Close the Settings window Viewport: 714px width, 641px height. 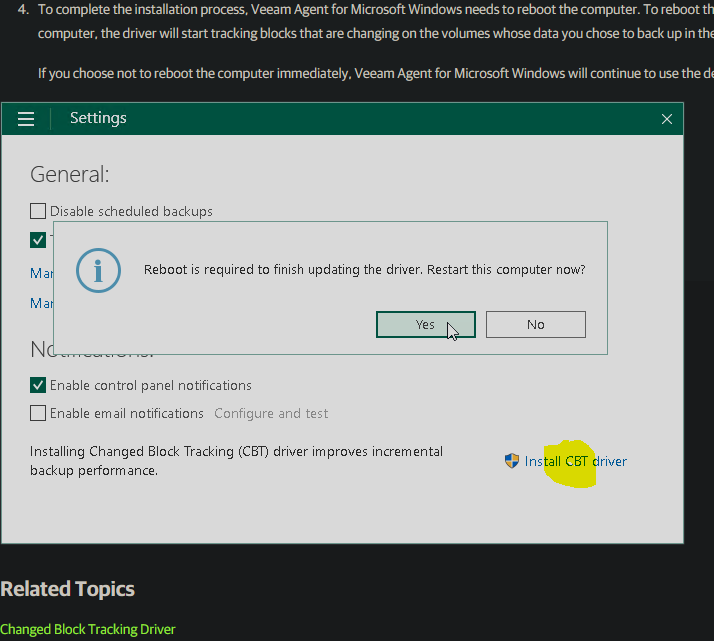click(x=667, y=119)
